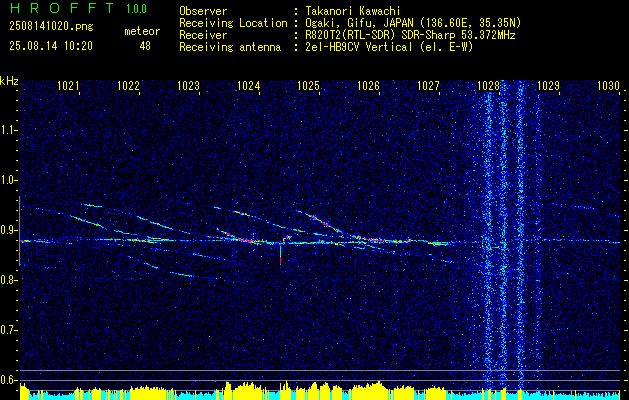This screenshot has height=400, width=629.
Task: Click the version number 1.0.0
Action: [x=136, y=8]
